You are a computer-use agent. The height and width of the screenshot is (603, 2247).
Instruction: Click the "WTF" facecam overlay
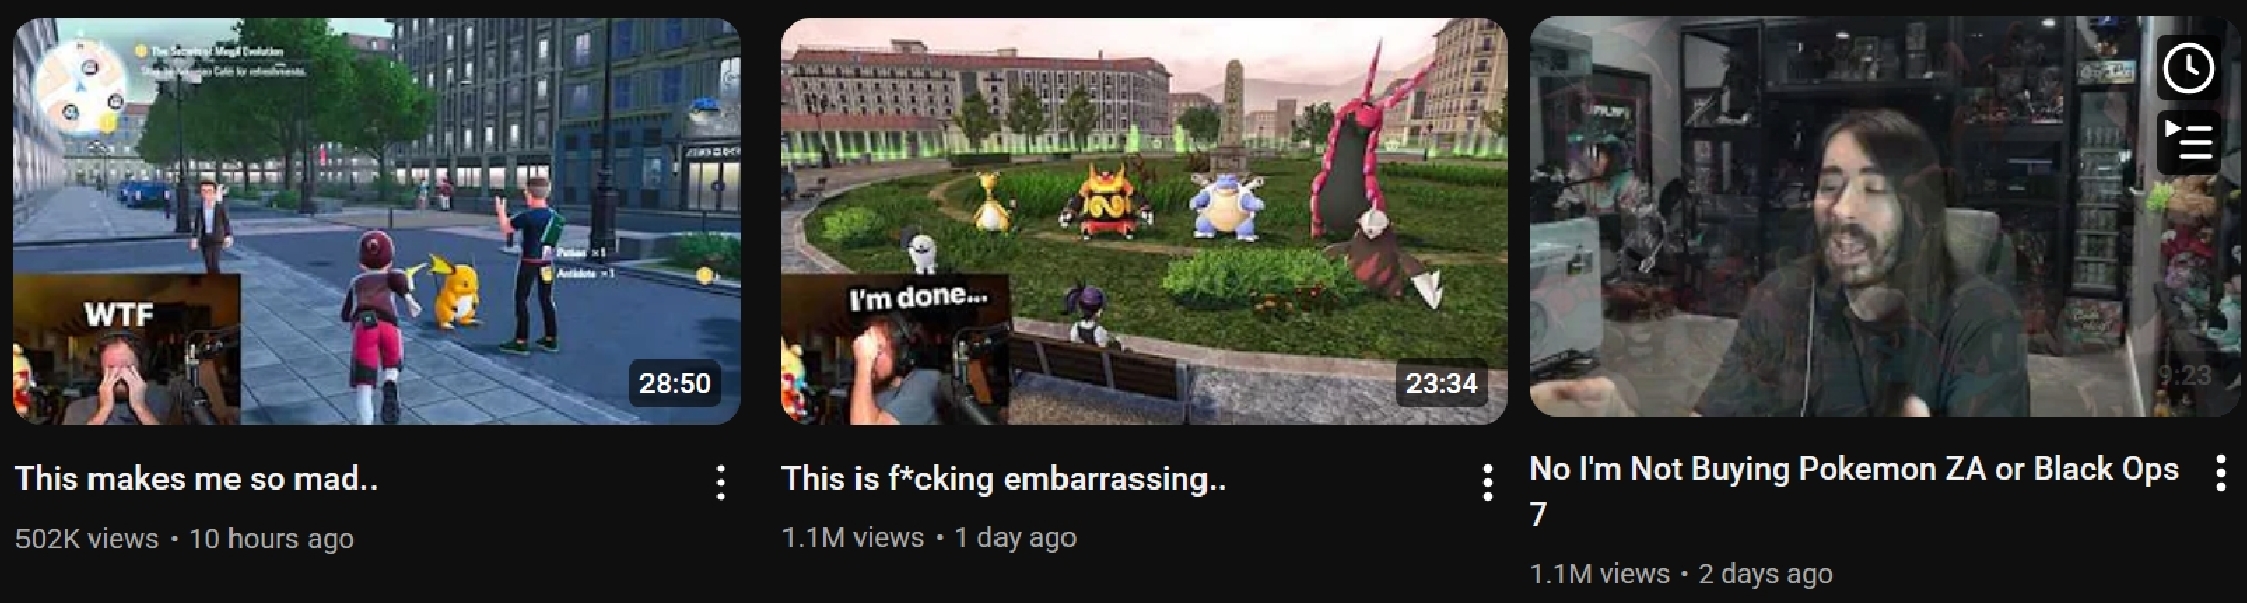[x=127, y=349]
